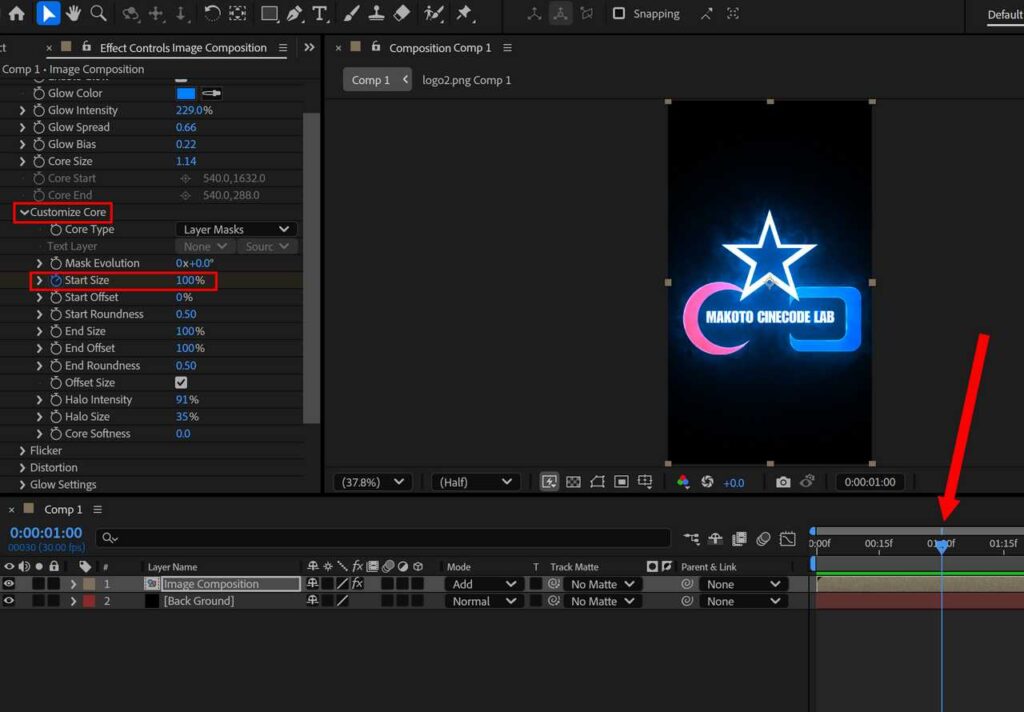Expand the Glow Settings group
Viewport: 1024px width, 712px height.
point(23,485)
